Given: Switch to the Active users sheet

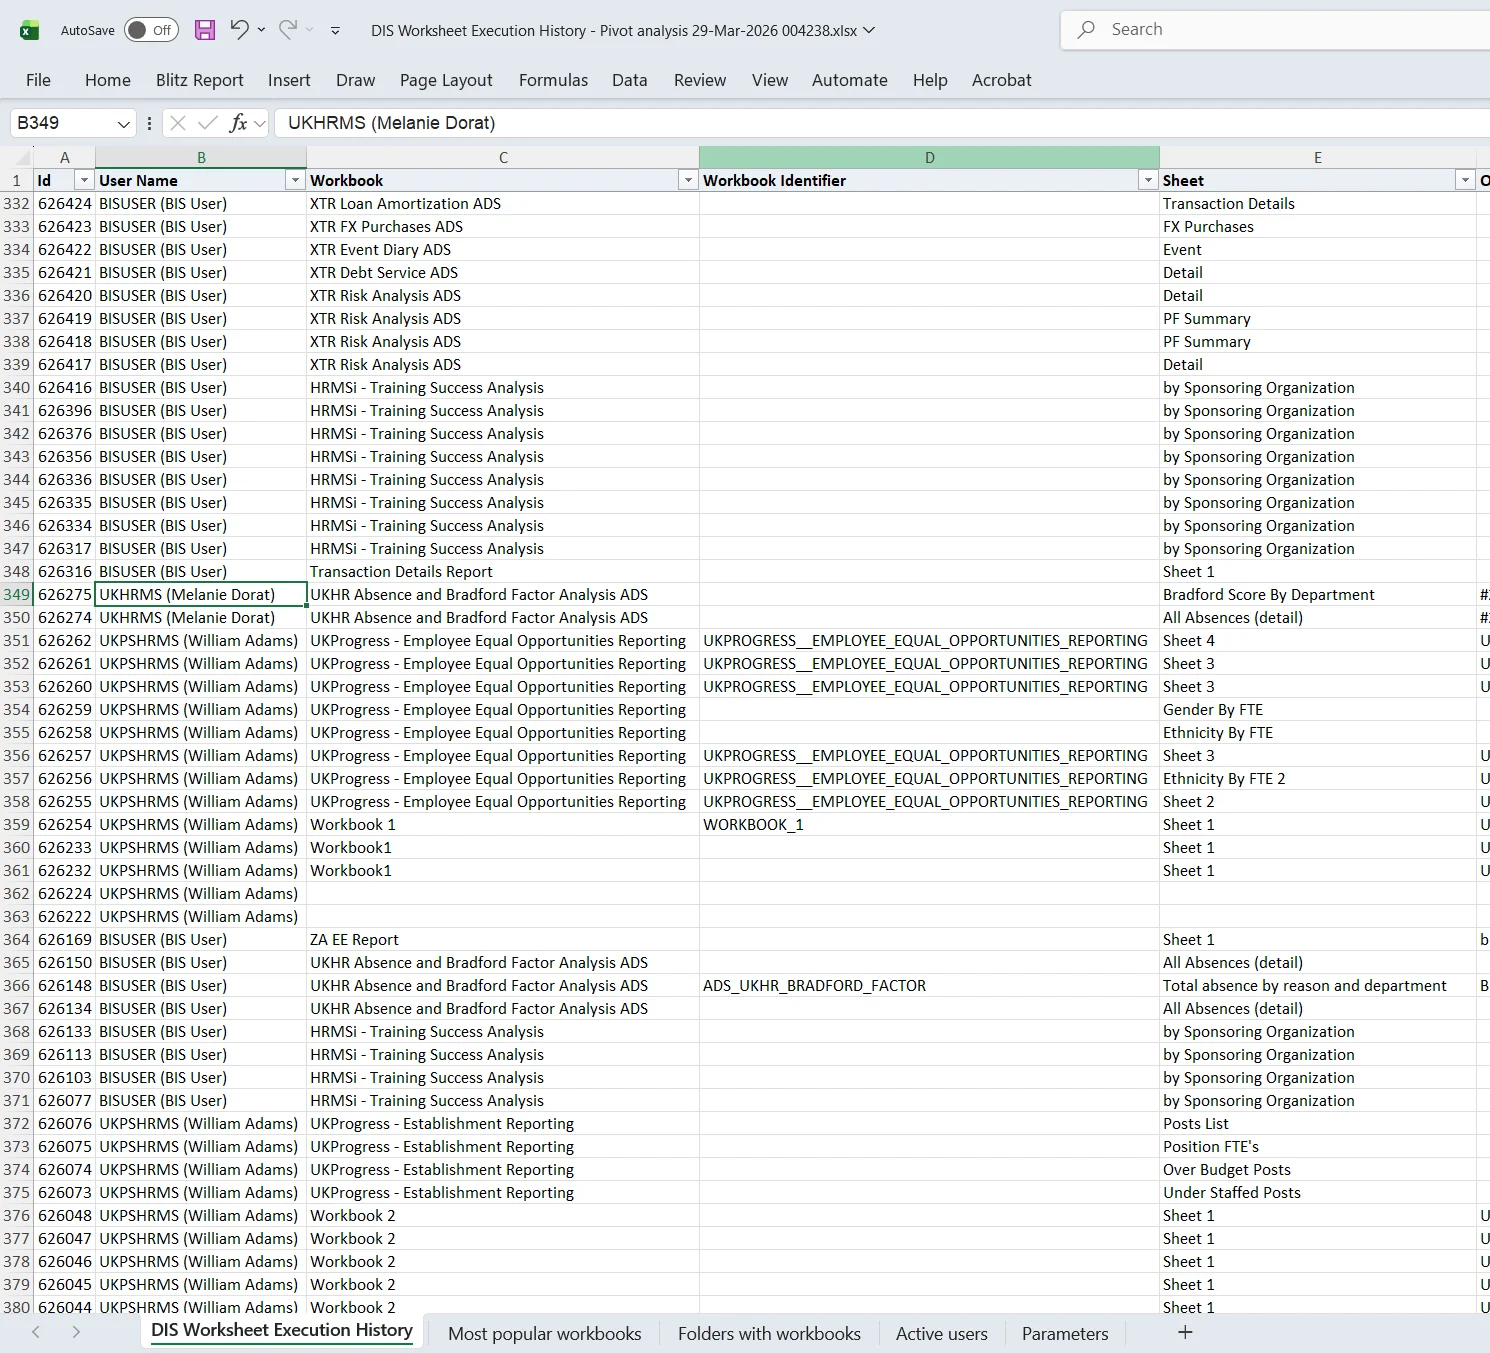Looking at the screenshot, I should 941,1333.
